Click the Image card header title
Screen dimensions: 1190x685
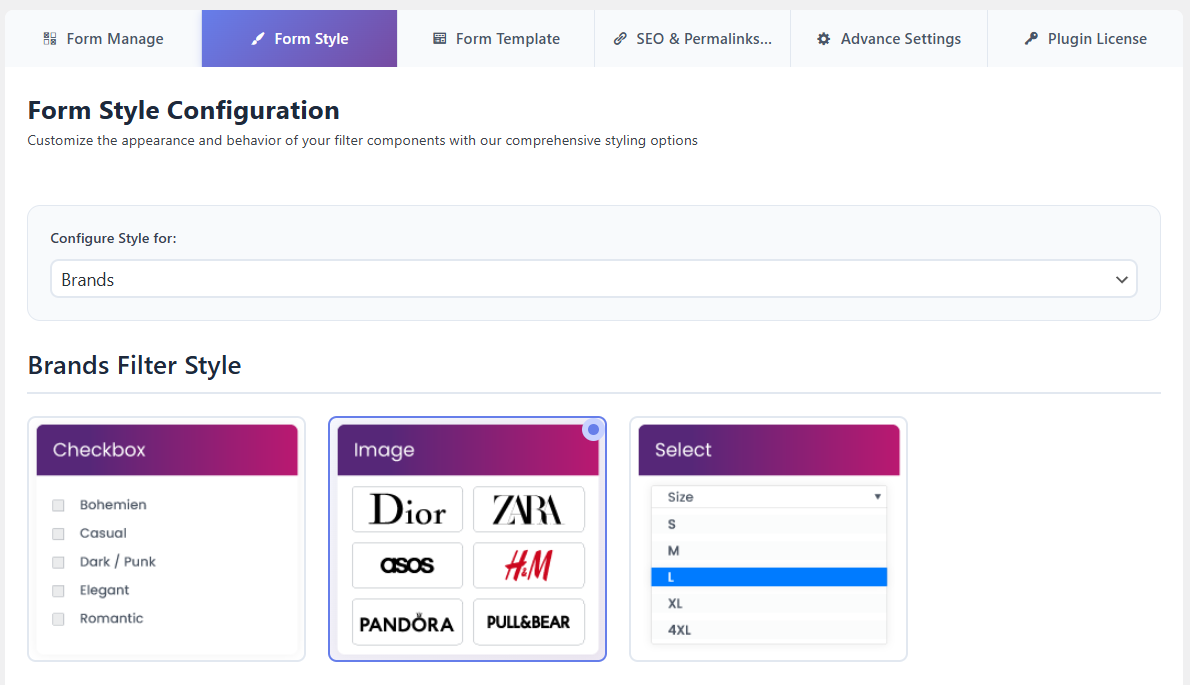(384, 450)
